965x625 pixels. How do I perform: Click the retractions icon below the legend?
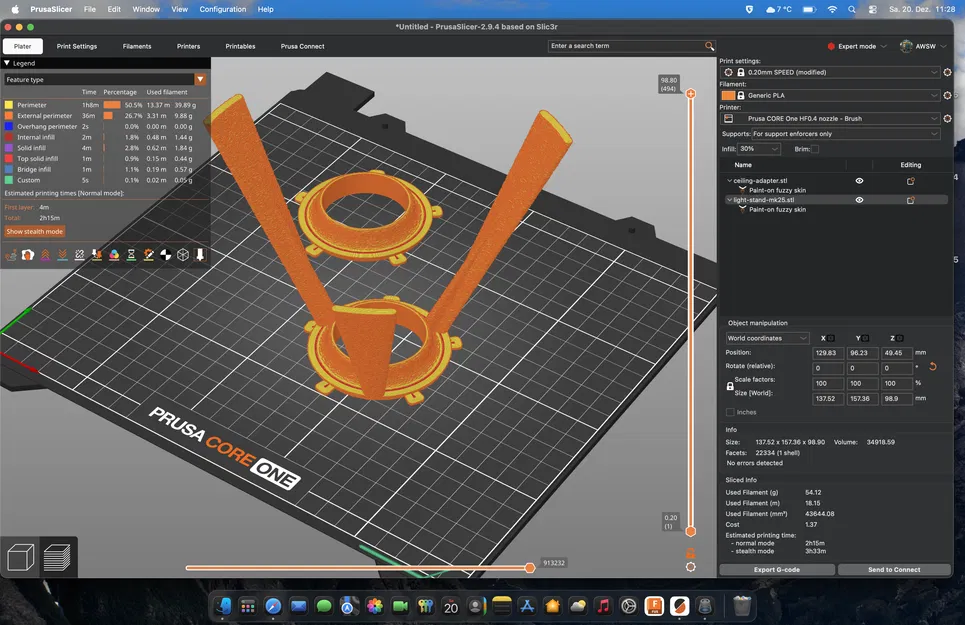pos(45,254)
